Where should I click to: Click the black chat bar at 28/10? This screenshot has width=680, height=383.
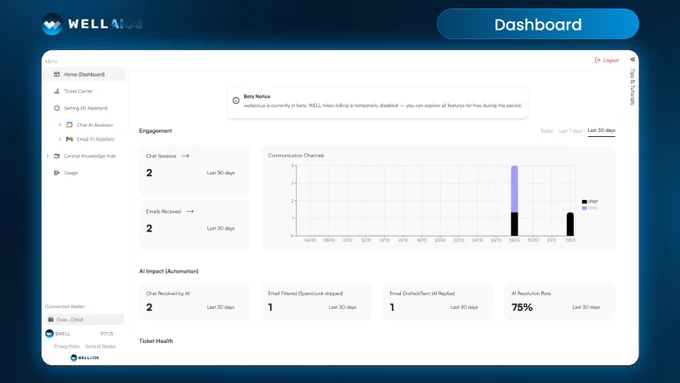(514, 224)
